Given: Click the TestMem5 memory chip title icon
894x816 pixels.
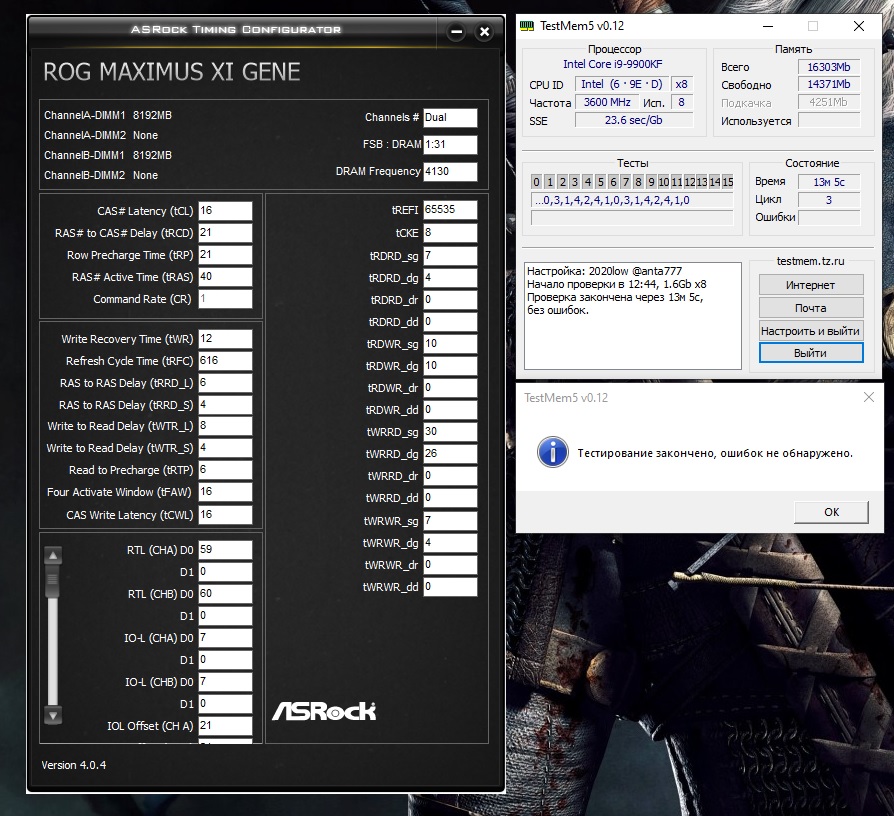Looking at the screenshot, I should [527, 26].
